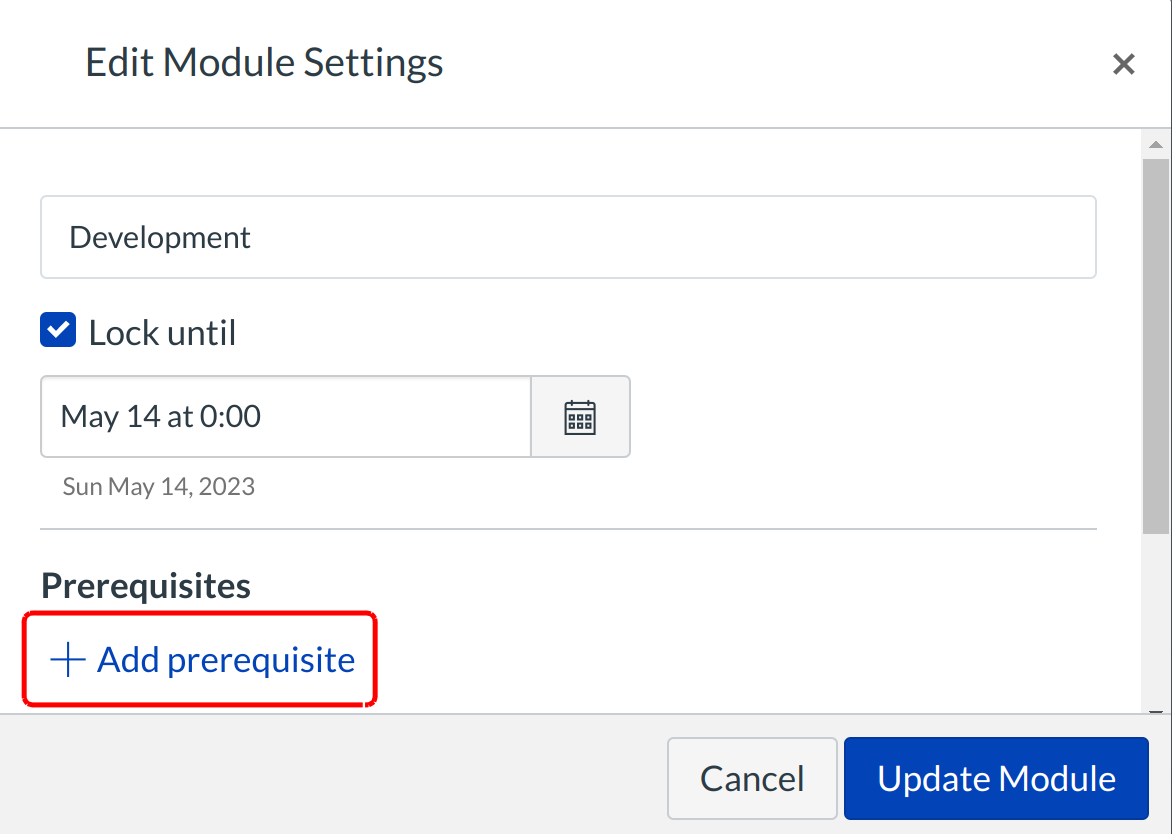The width and height of the screenshot is (1172, 834).
Task: Click the scrollbar down arrow
Action: pos(1155,710)
